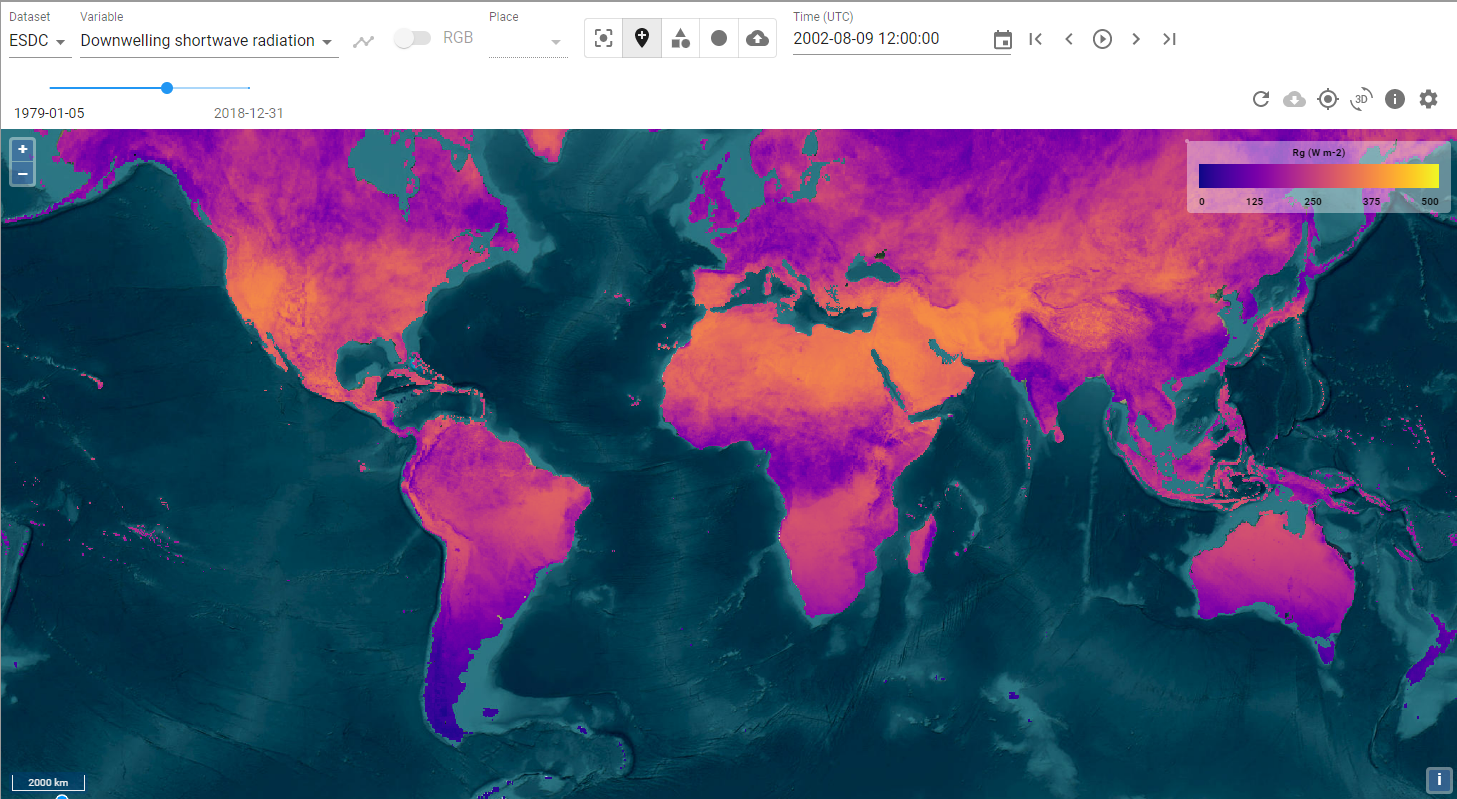The image size is (1457, 799).
Task: Step to the next time step
Action: point(1136,39)
